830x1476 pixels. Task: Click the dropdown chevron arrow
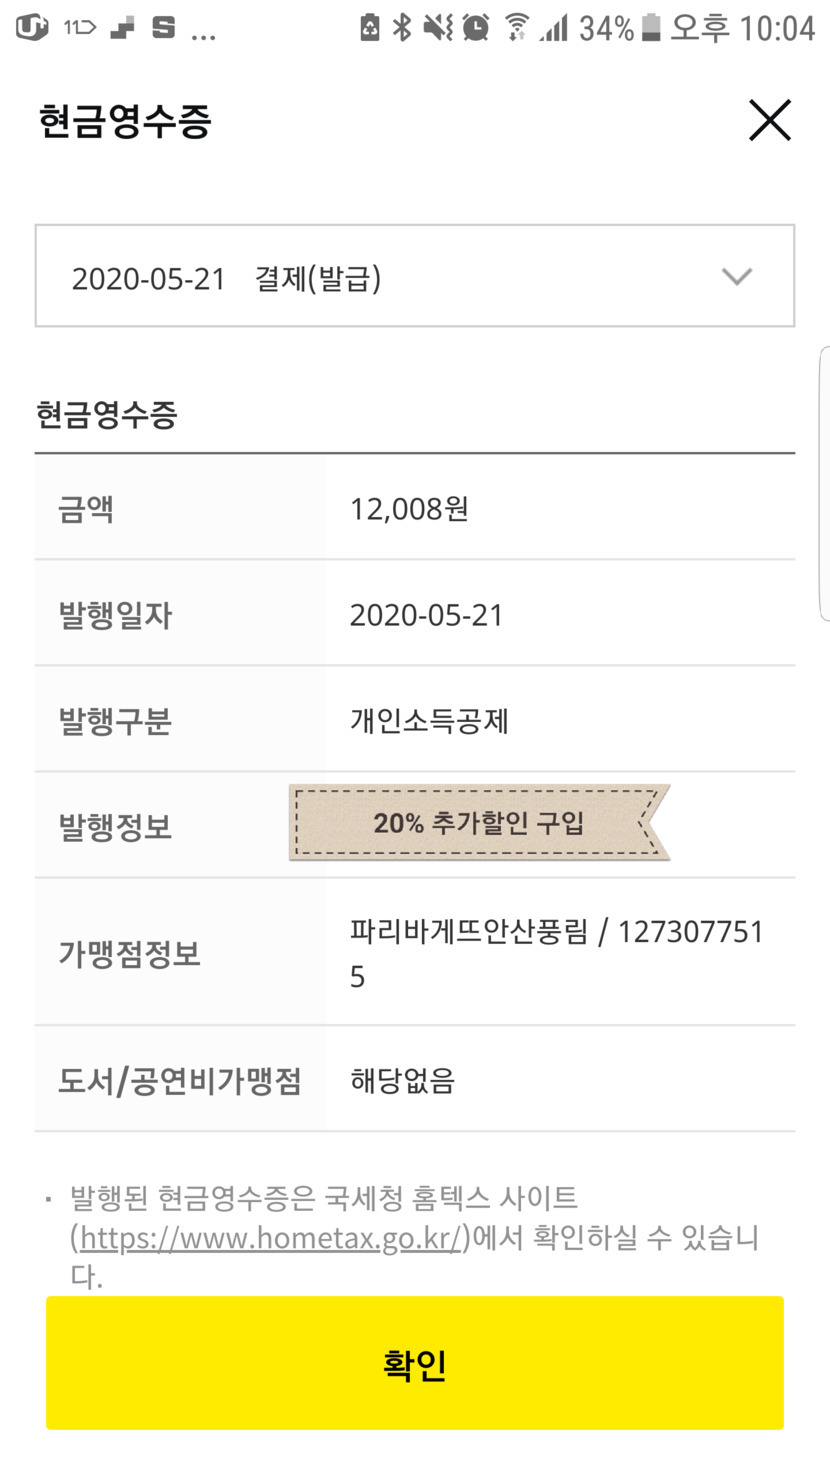(737, 277)
